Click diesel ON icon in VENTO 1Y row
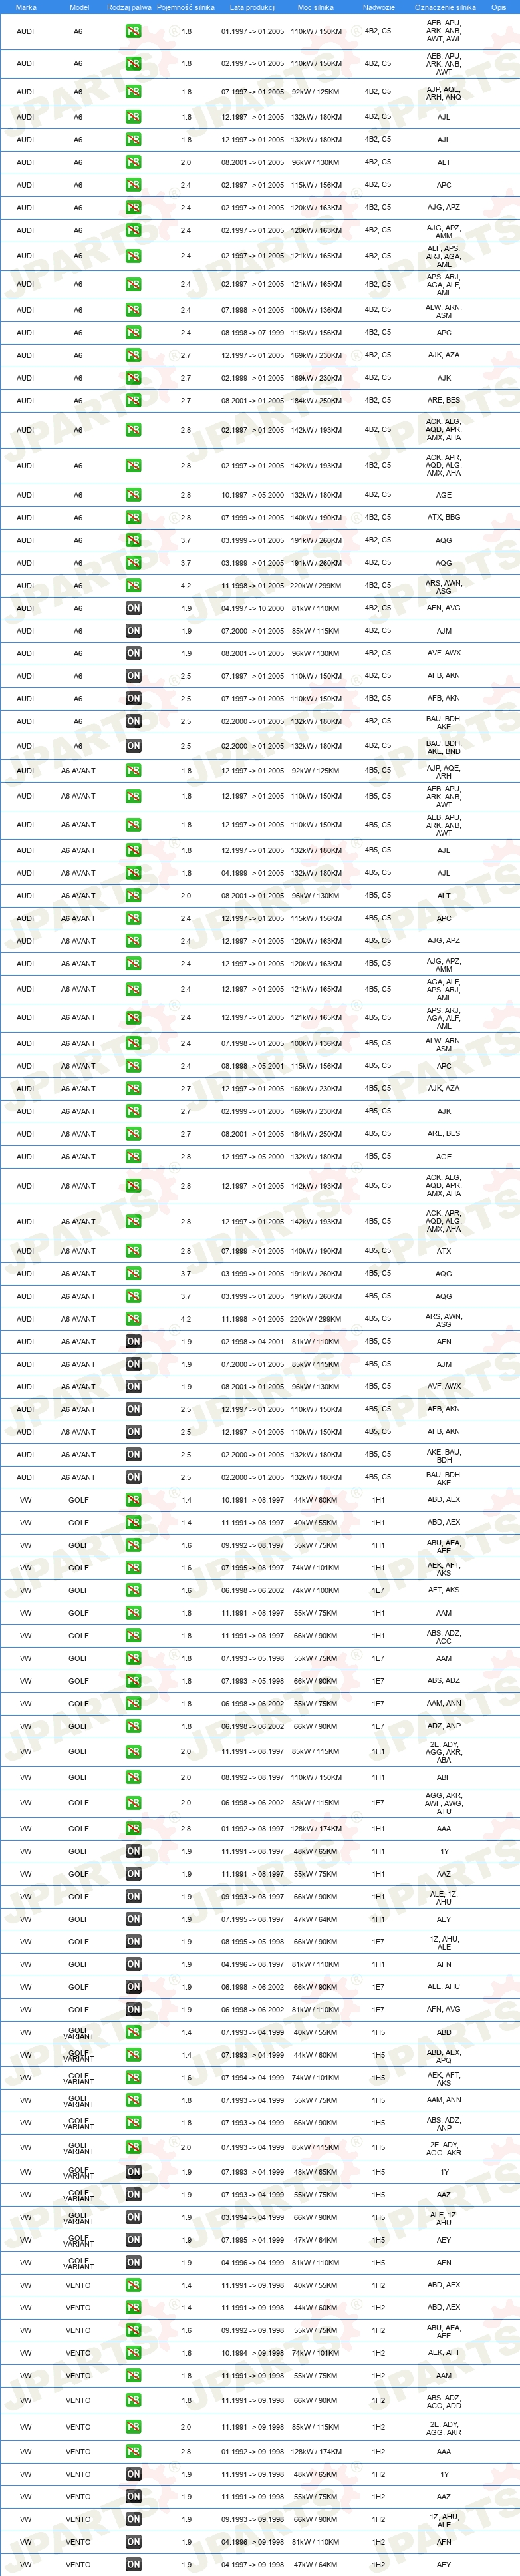Screen dimensions: 520x2576 click(x=133, y=2474)
